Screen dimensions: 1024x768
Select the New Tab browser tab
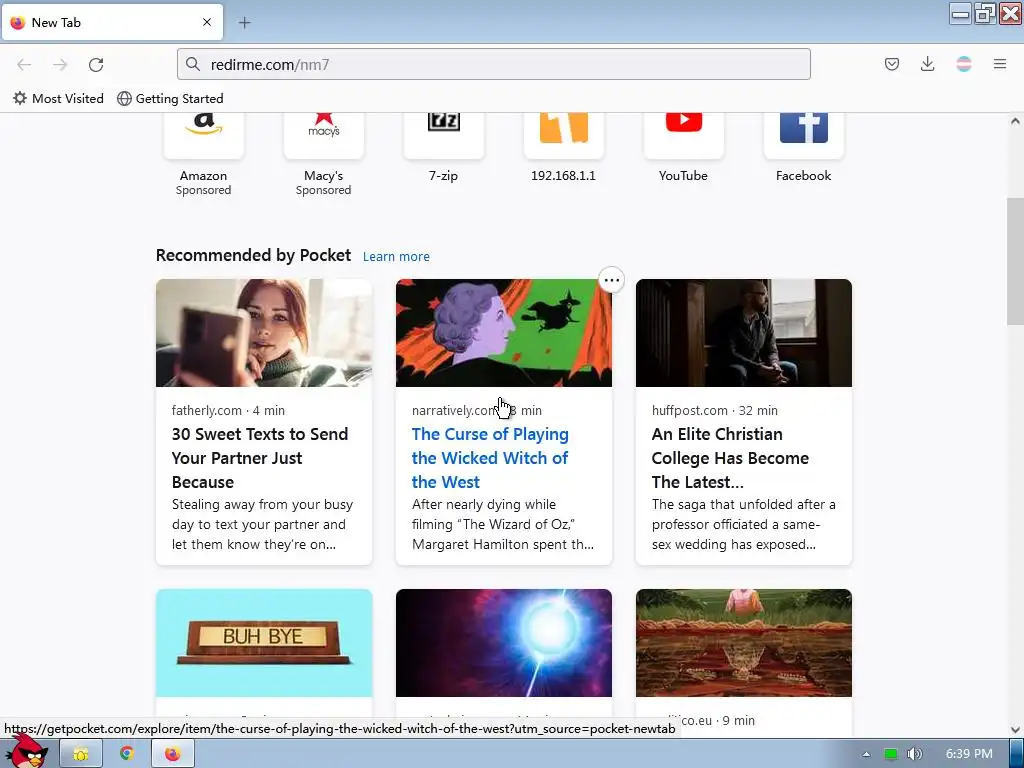[112, 22]
